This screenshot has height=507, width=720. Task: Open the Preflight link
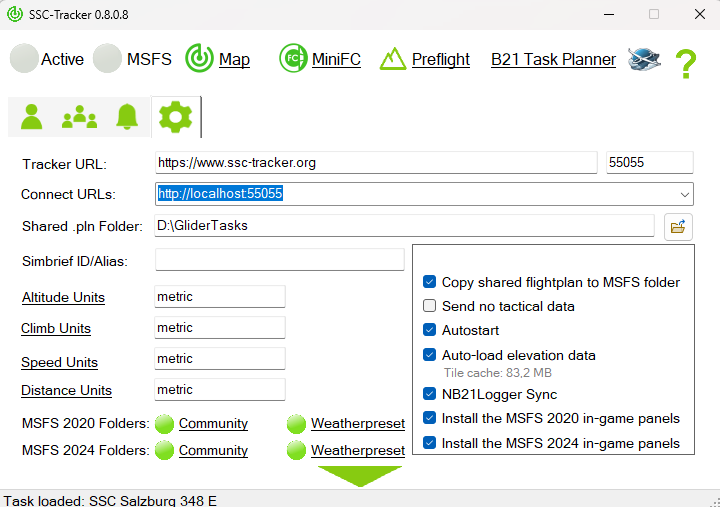[x=441, y=59]
